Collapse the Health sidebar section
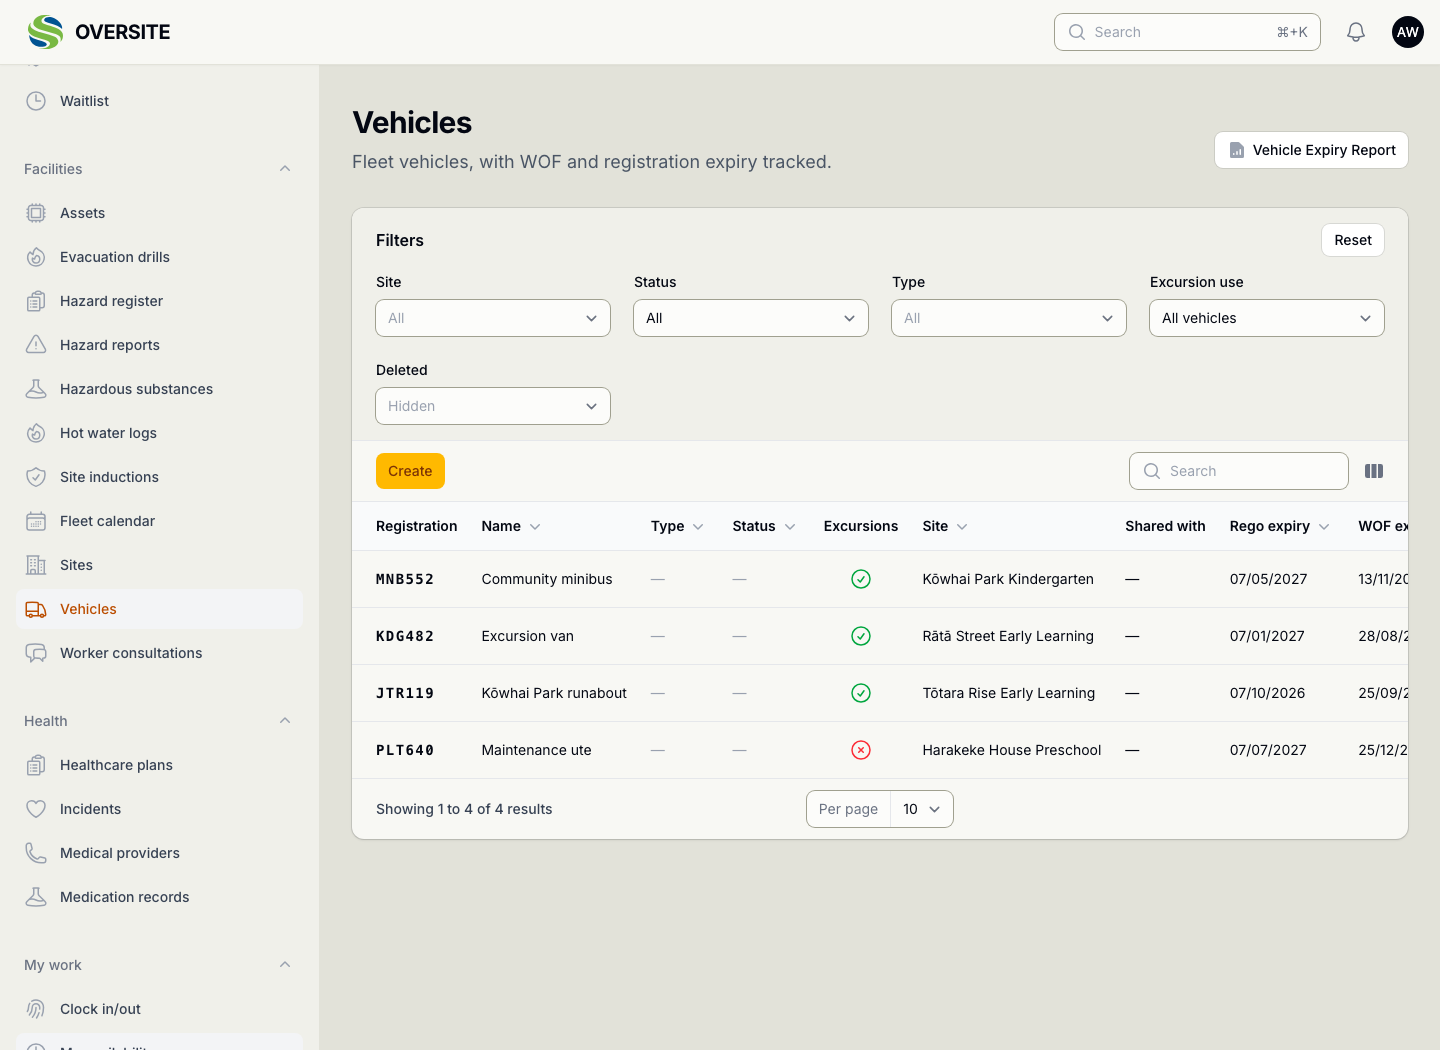Image resolution: width=1440 pixels, height=1050 pixels. point(285,721)
